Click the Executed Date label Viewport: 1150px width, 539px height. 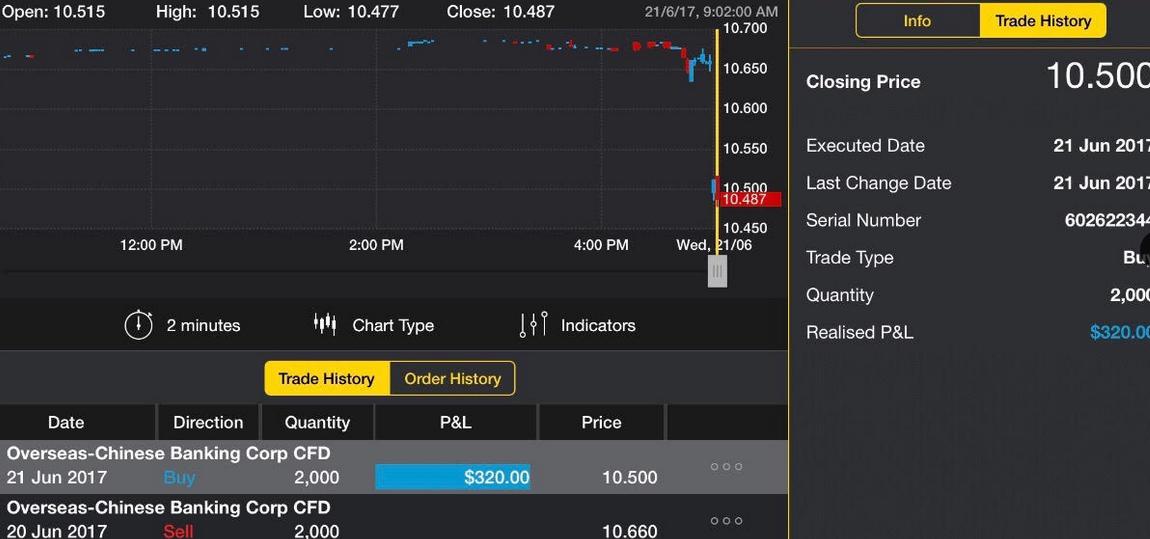865,145
